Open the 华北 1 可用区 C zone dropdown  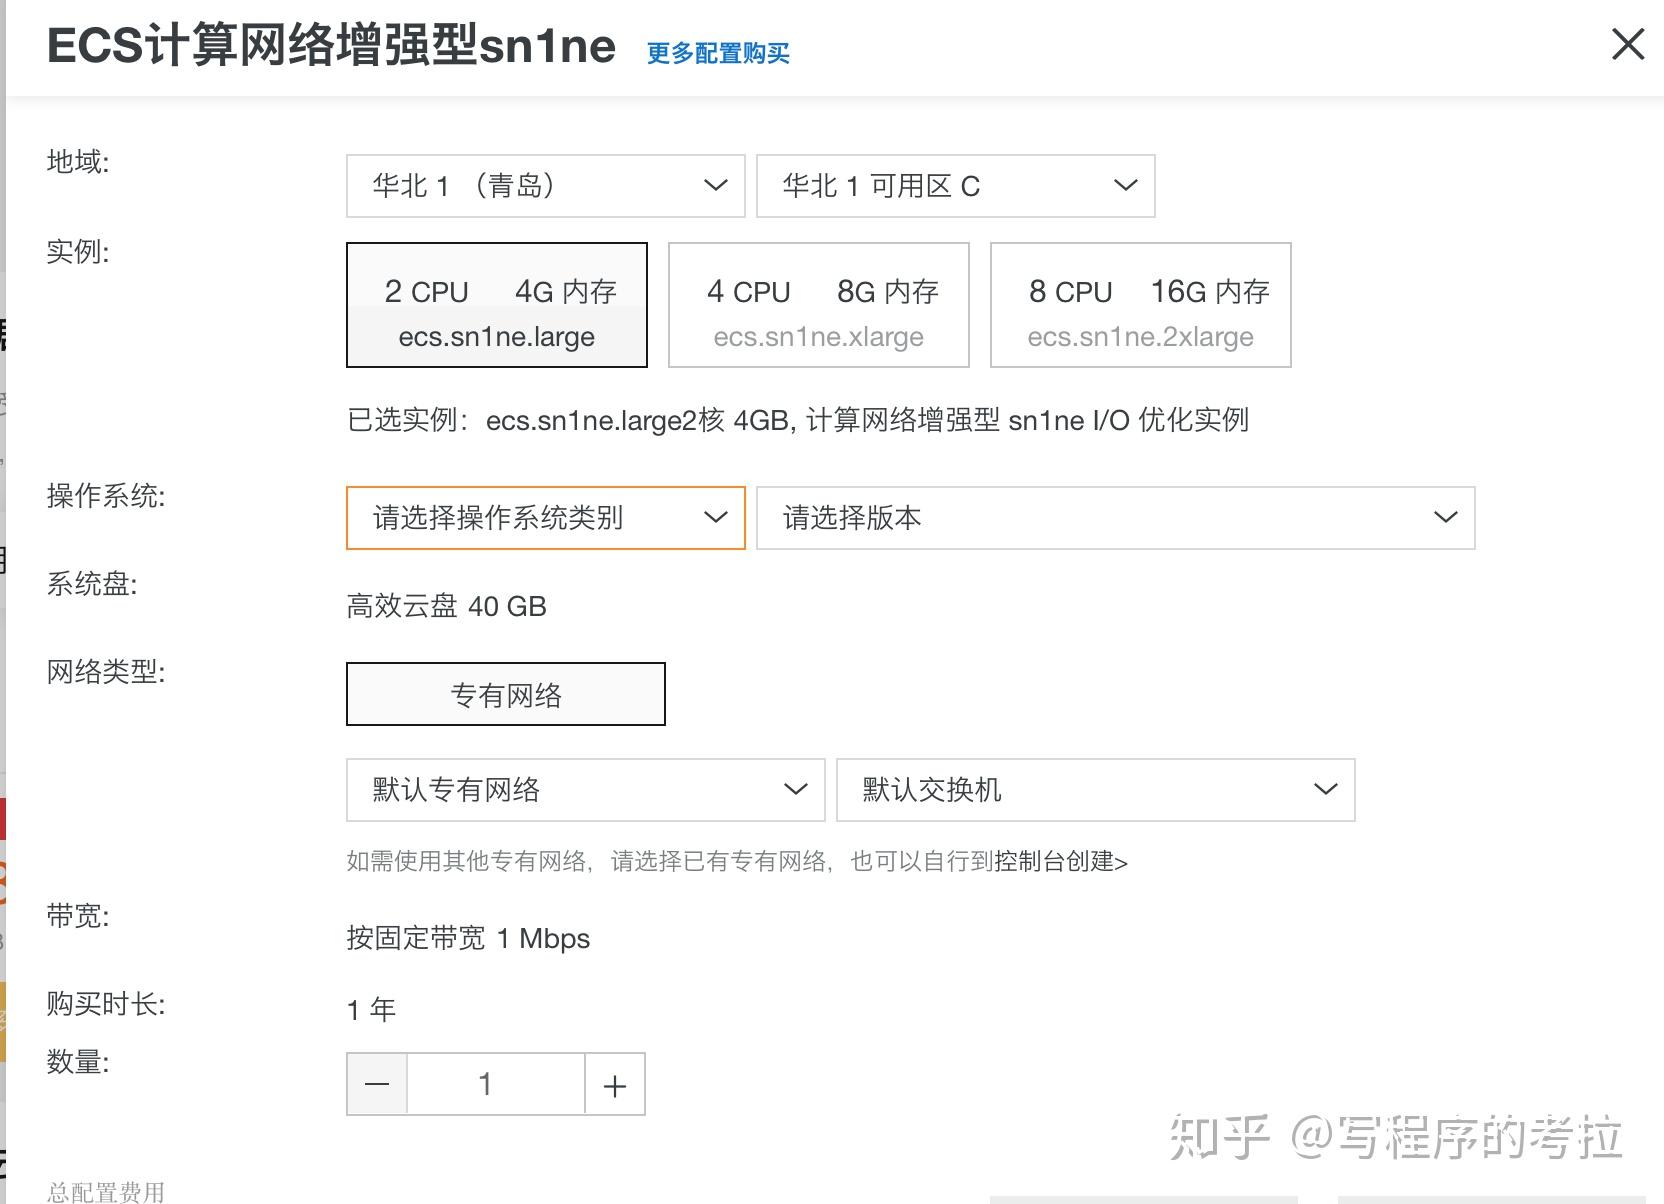point(956,186)
